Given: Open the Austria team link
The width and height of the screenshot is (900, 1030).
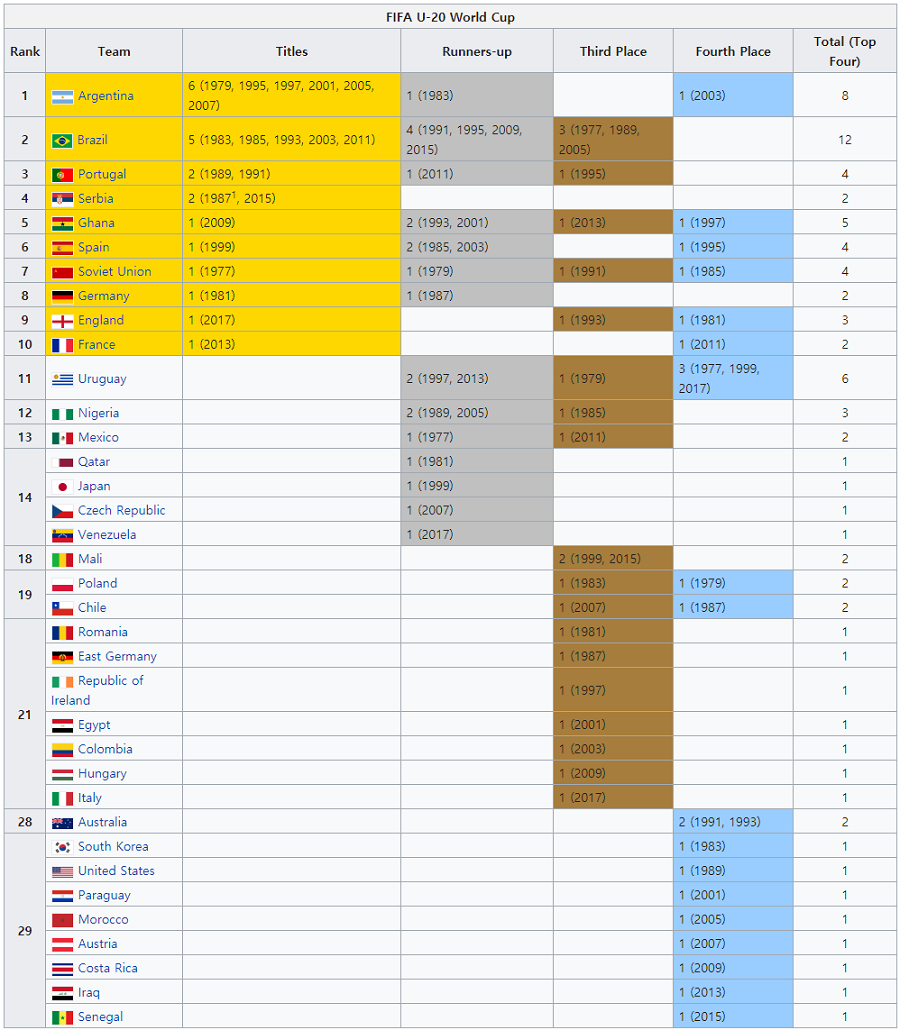Looking at the screenshot, I should tap(97, 944).
